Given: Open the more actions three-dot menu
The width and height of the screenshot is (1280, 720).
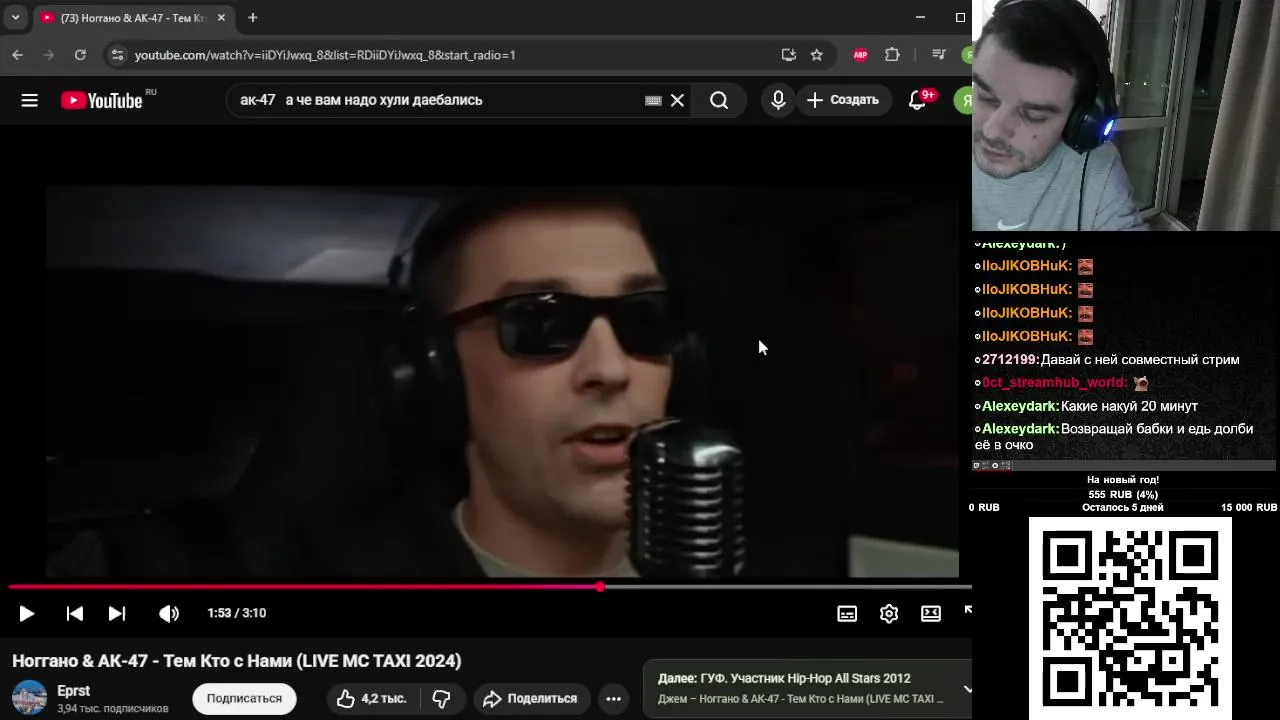Looking at the screenshot, I should click(x=614, y=698).
